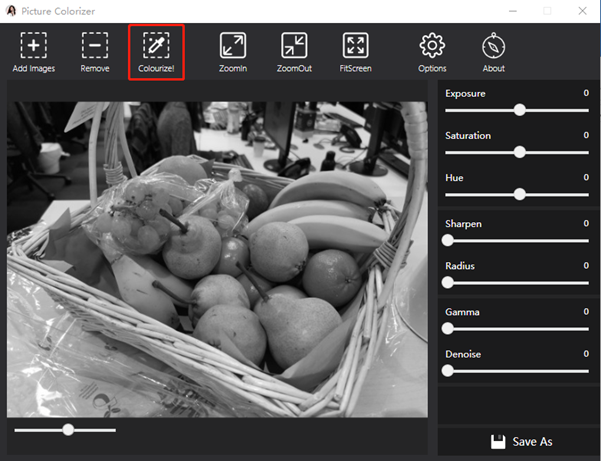Image resolution: width=601 pixels, height=461 pixels.
Task: Click the fruit basket image preview
Action: 217,259
